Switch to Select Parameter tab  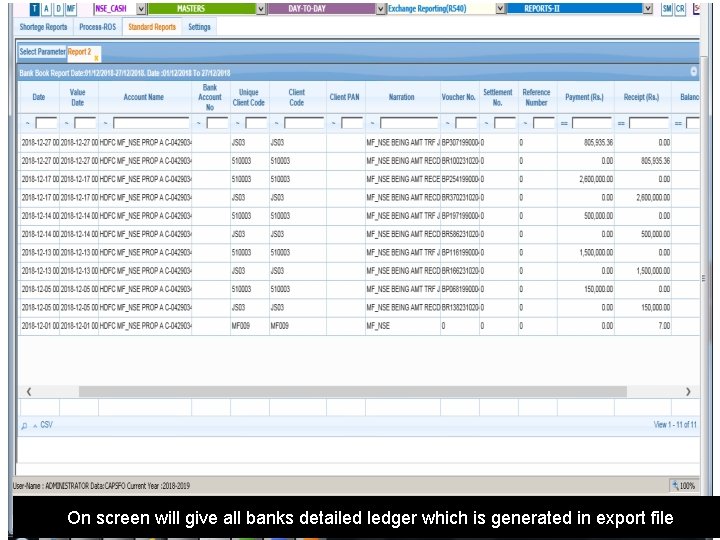click(42, 52)
